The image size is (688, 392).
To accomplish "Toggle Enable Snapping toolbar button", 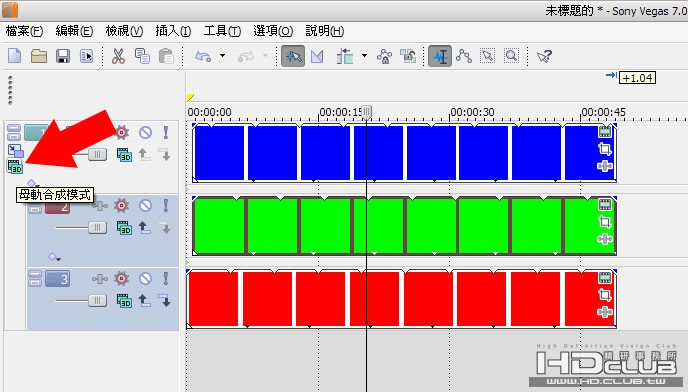I will [293, 57].
